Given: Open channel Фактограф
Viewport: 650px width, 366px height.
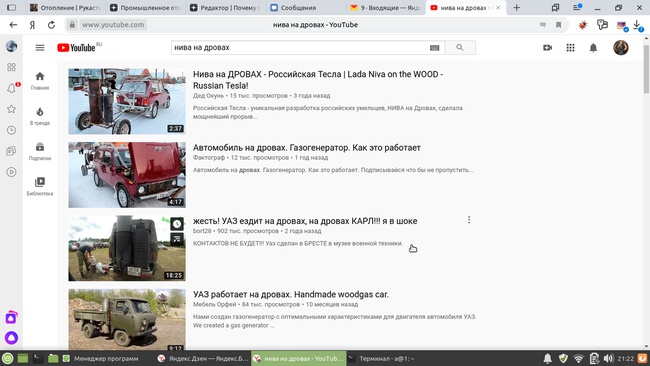Looking at the screenshot, I should coord(209,158).
